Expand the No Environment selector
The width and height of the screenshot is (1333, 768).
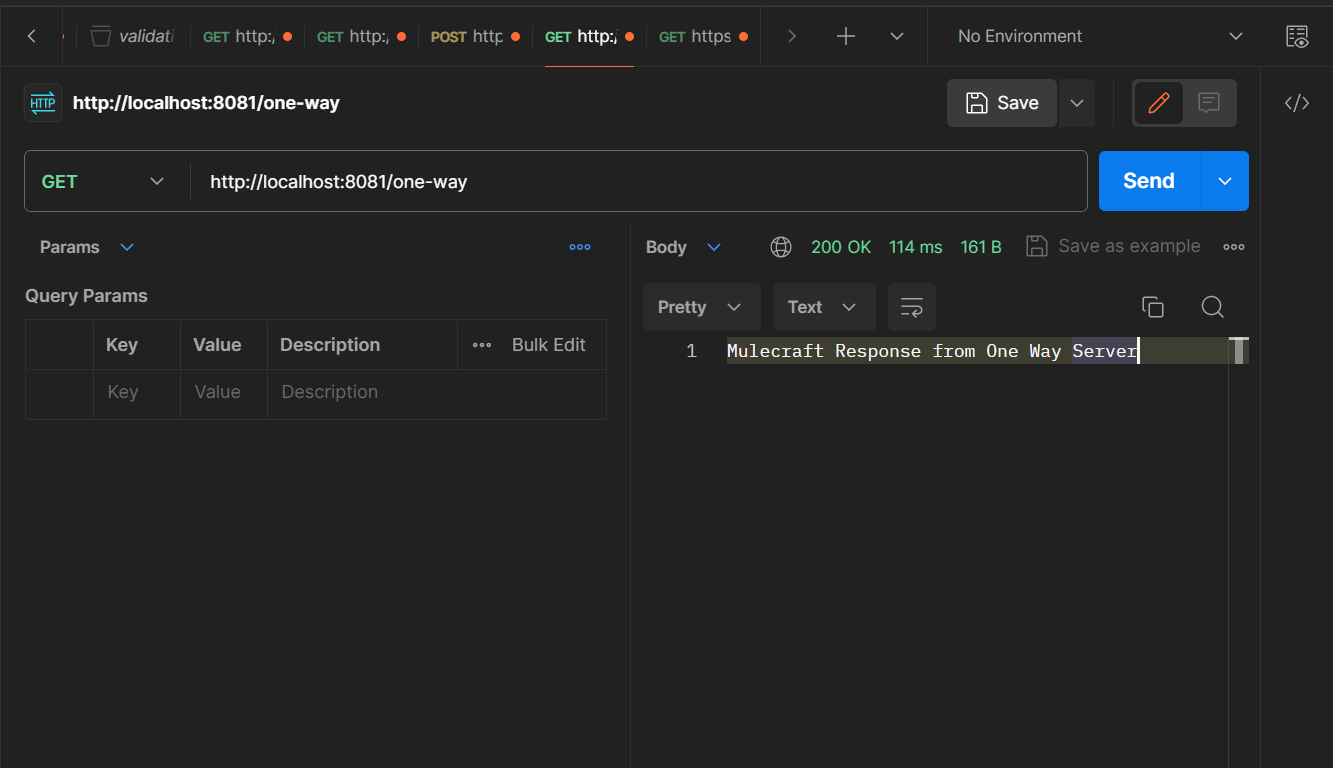pyautogui.click(x=1098, y=37)
